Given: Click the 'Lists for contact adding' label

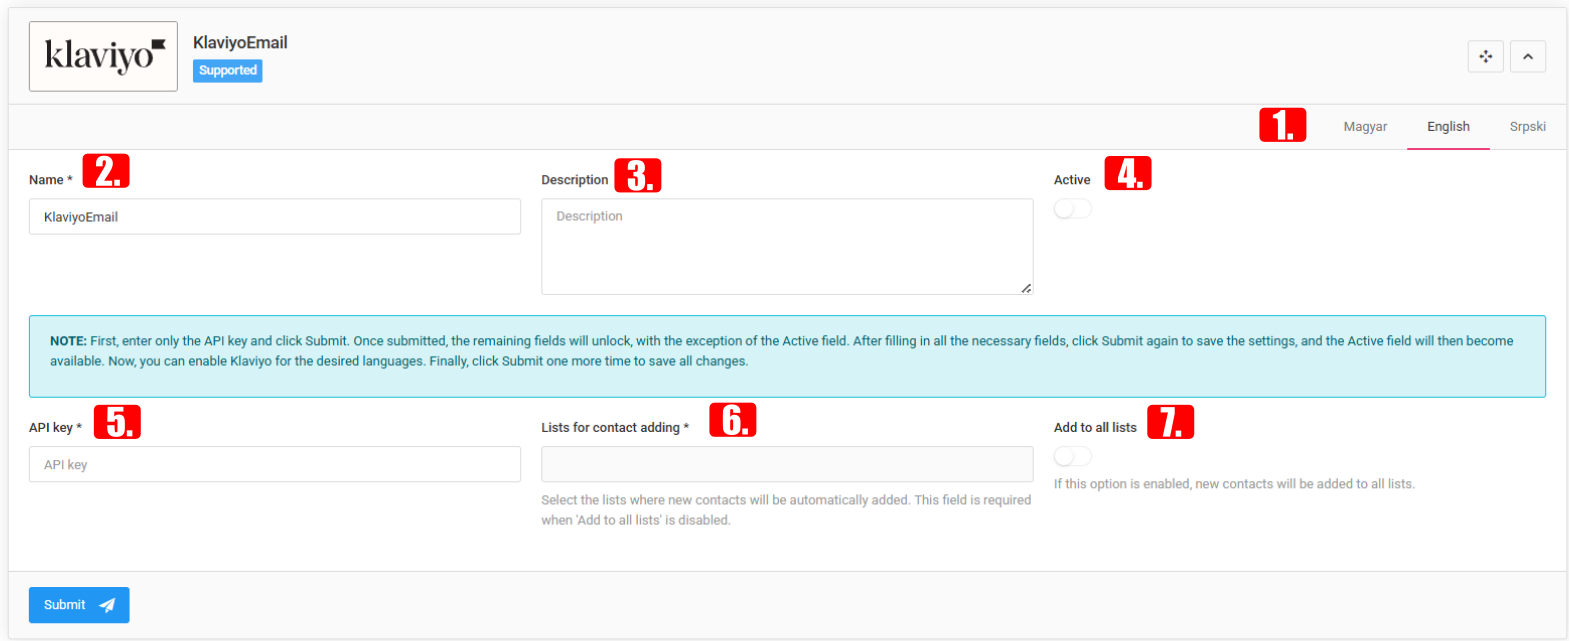Looking at the screenshot, I should coord(615,427).
